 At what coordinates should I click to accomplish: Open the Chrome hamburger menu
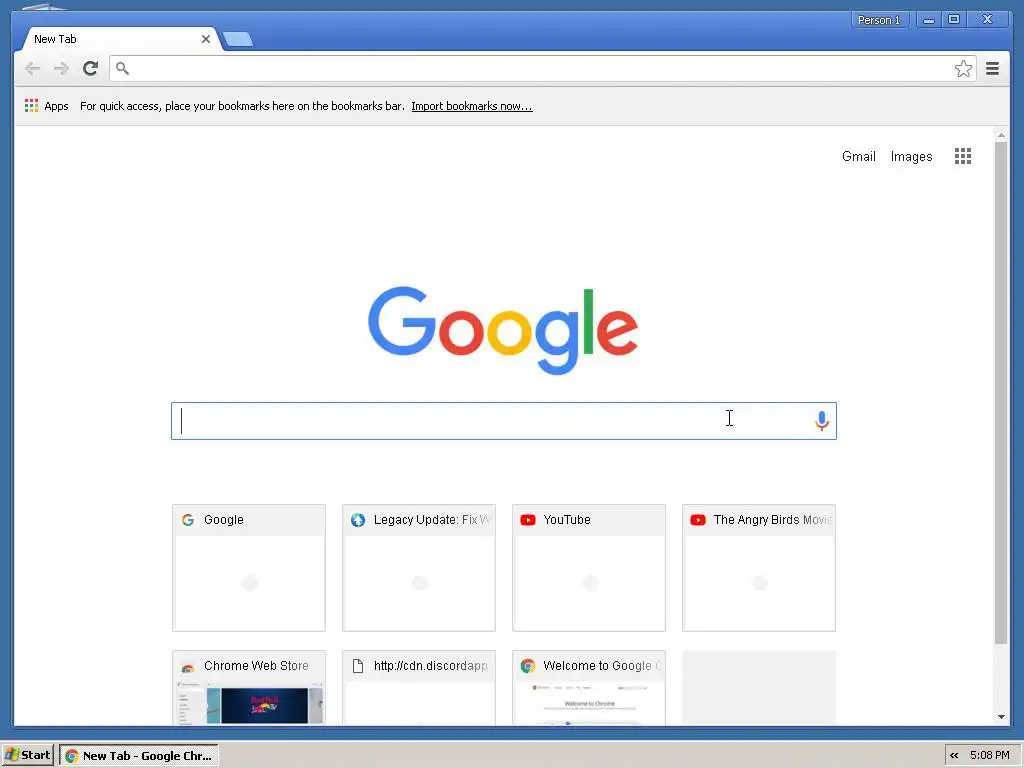(x=992, y=69)
